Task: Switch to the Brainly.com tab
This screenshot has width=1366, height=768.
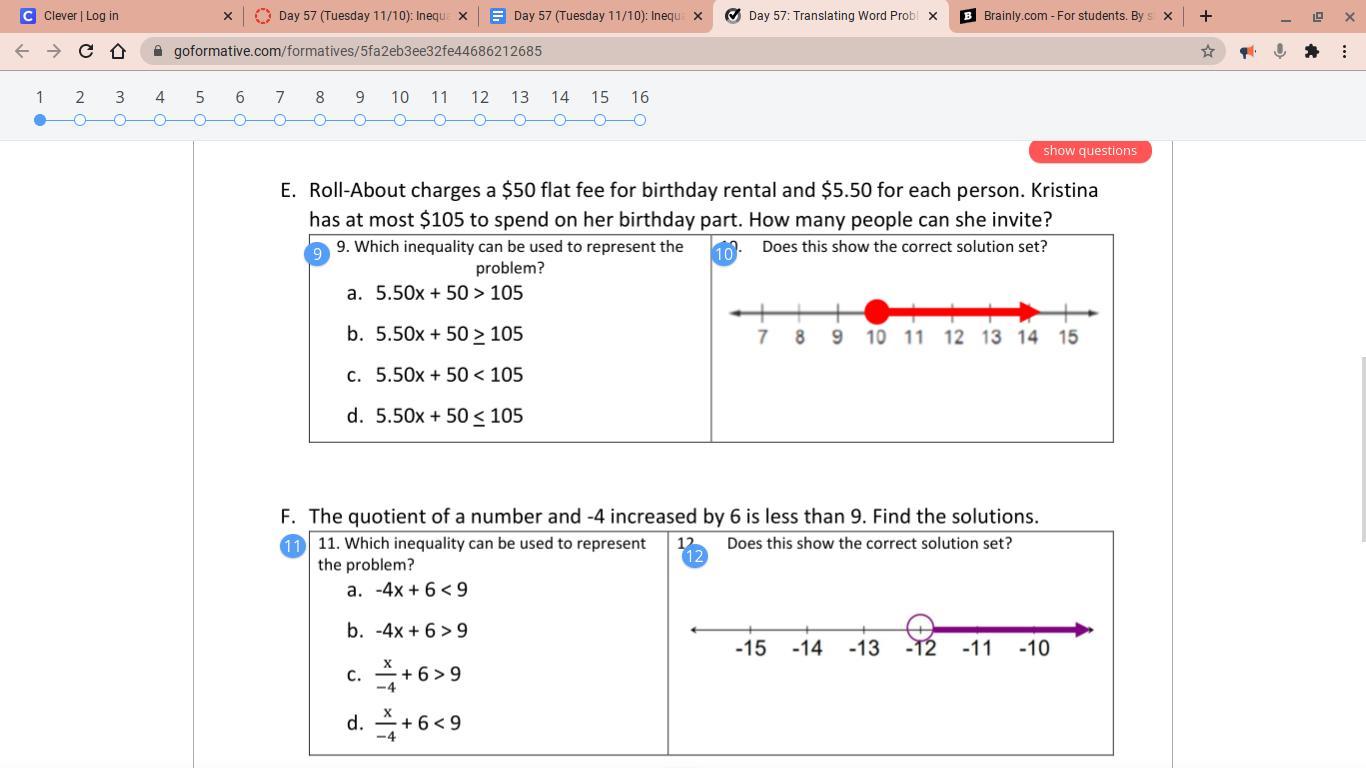Action: pos(1065,16)
